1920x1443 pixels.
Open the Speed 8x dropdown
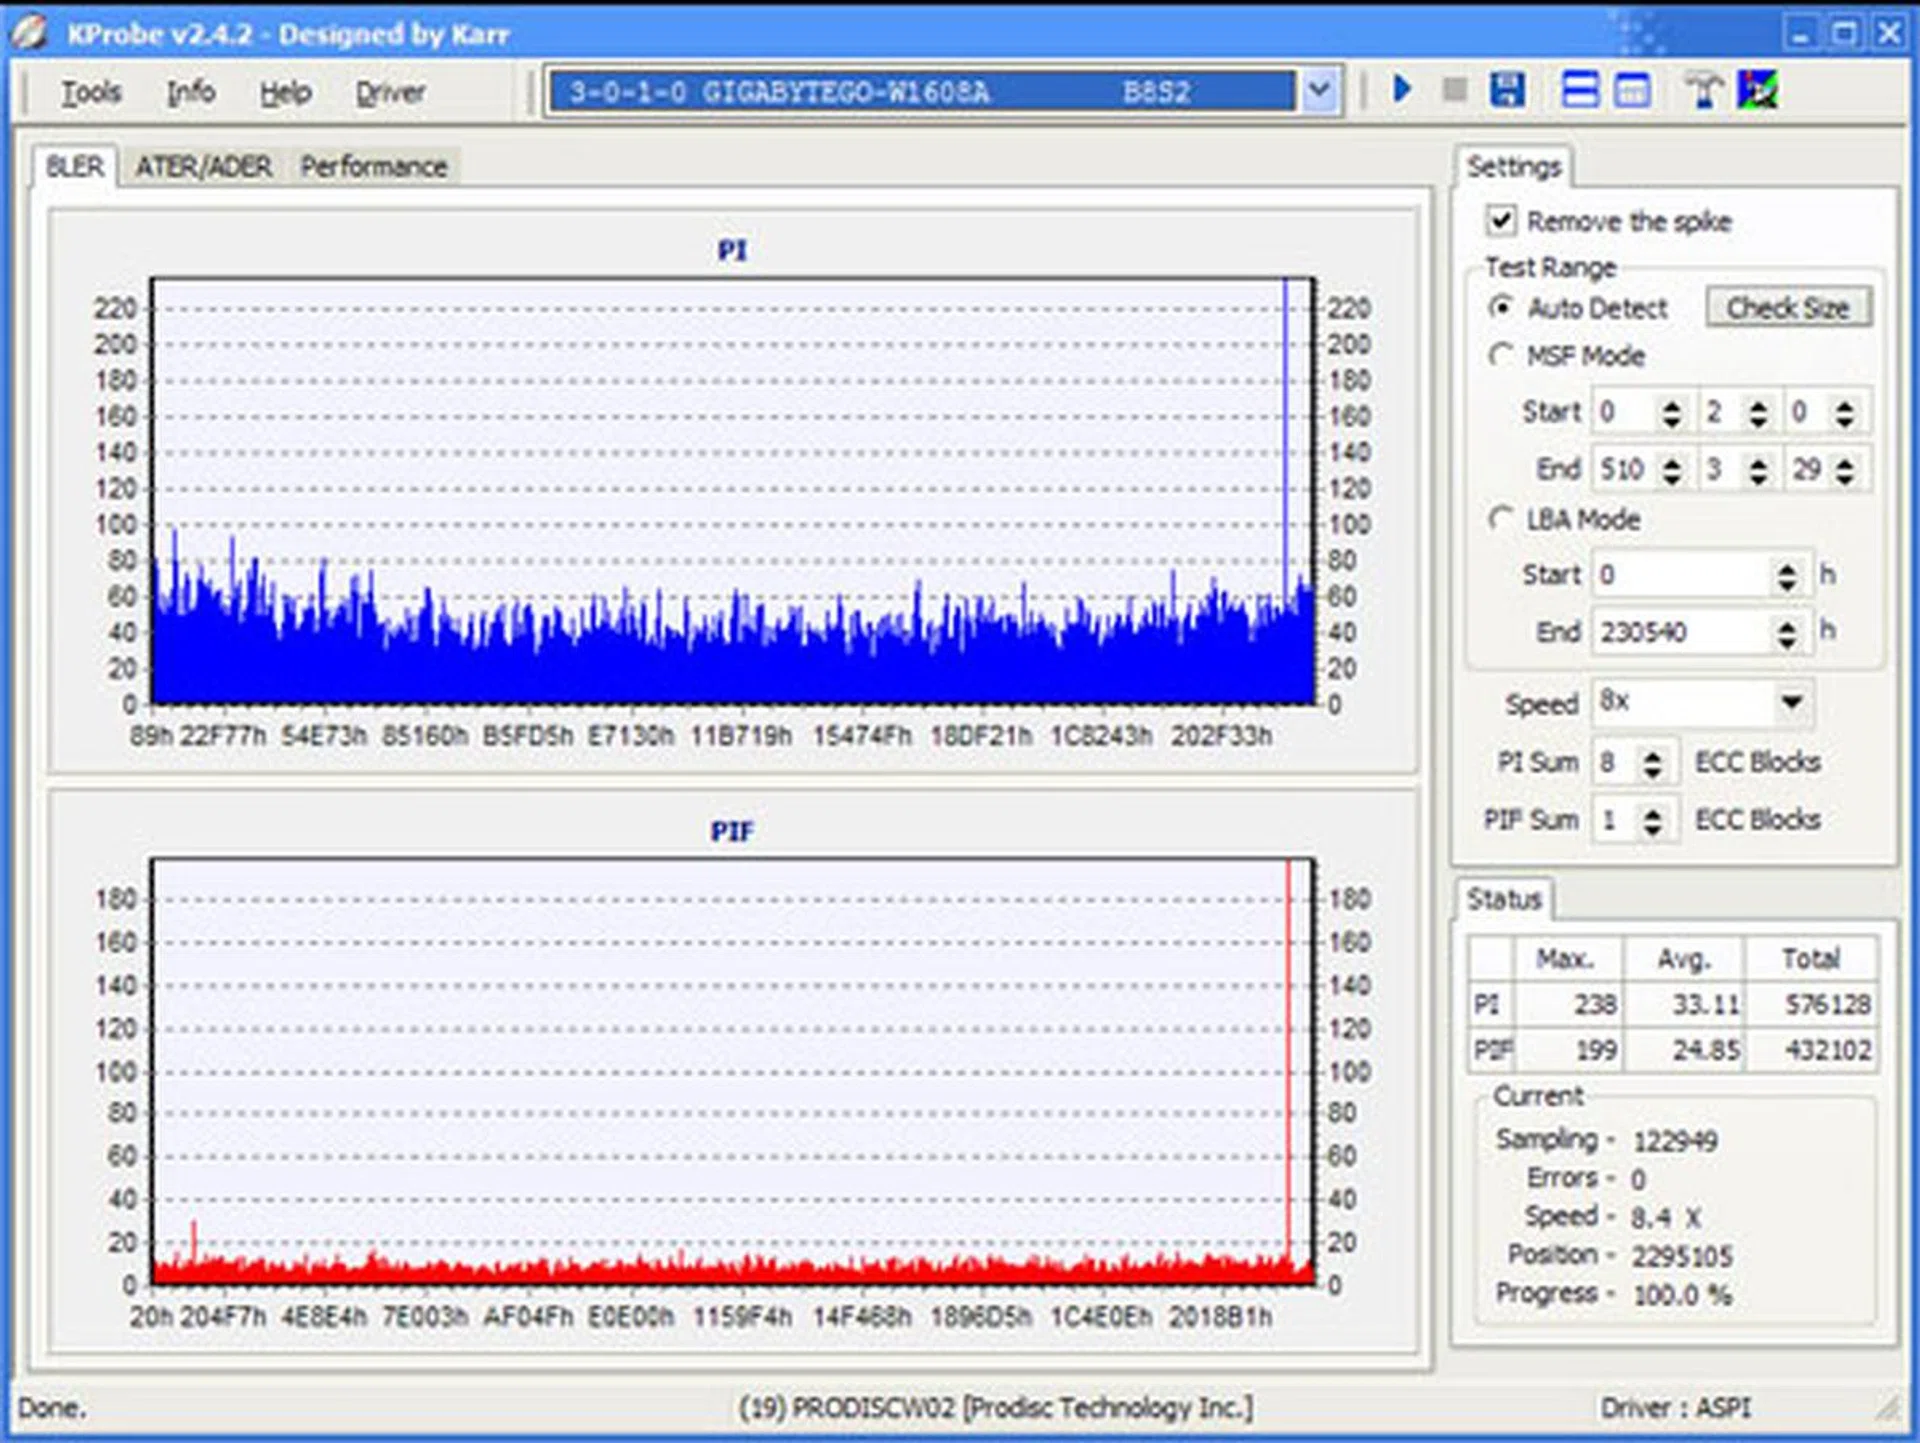click(x=1791, y=702)
